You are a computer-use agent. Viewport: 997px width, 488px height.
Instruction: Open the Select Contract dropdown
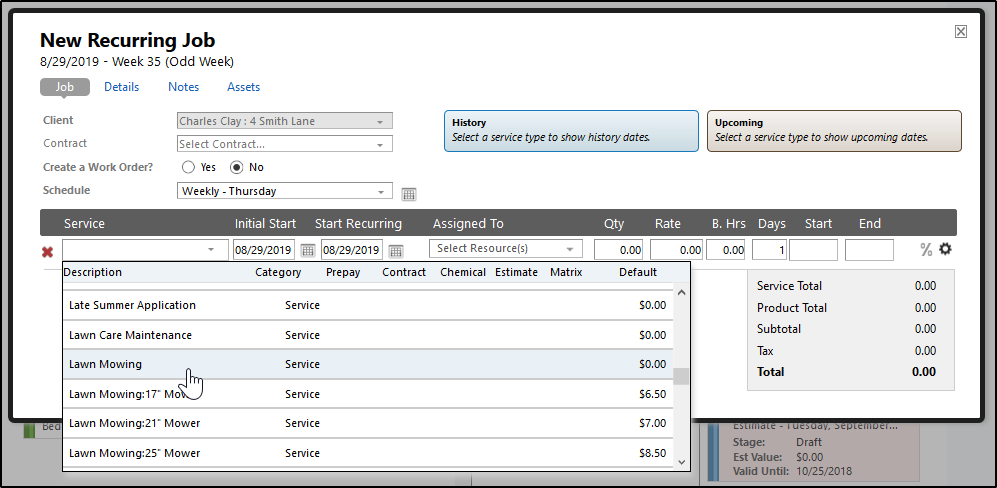coord(285,144)
